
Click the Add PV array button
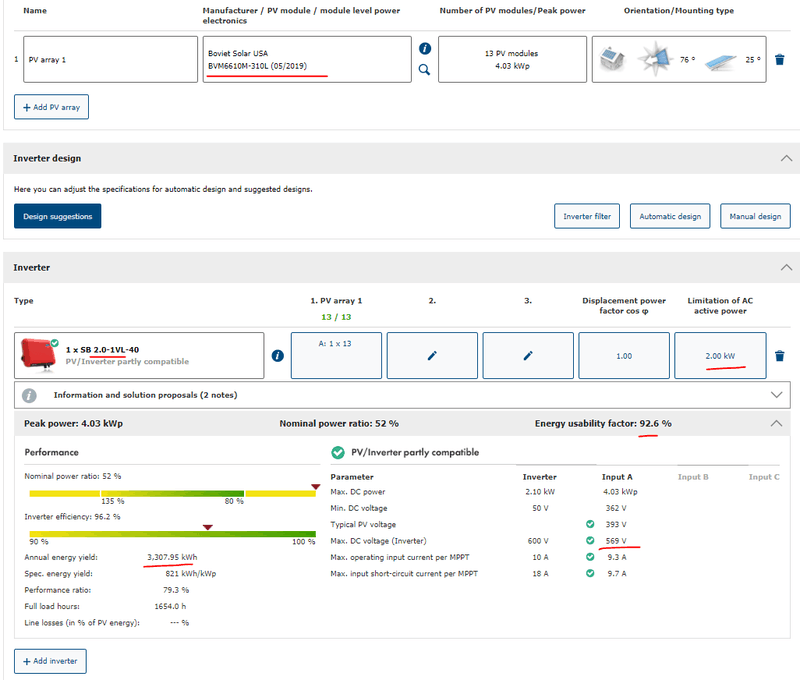point(52,107)
